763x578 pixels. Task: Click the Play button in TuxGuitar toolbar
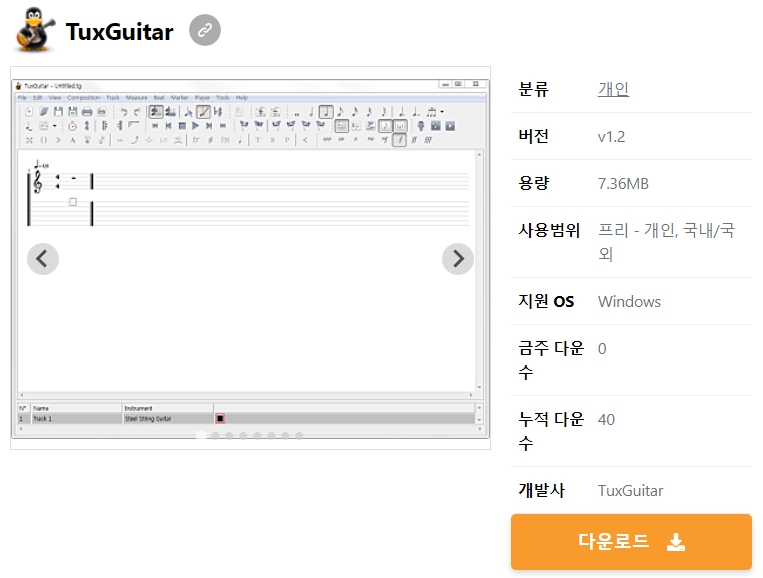196,126
